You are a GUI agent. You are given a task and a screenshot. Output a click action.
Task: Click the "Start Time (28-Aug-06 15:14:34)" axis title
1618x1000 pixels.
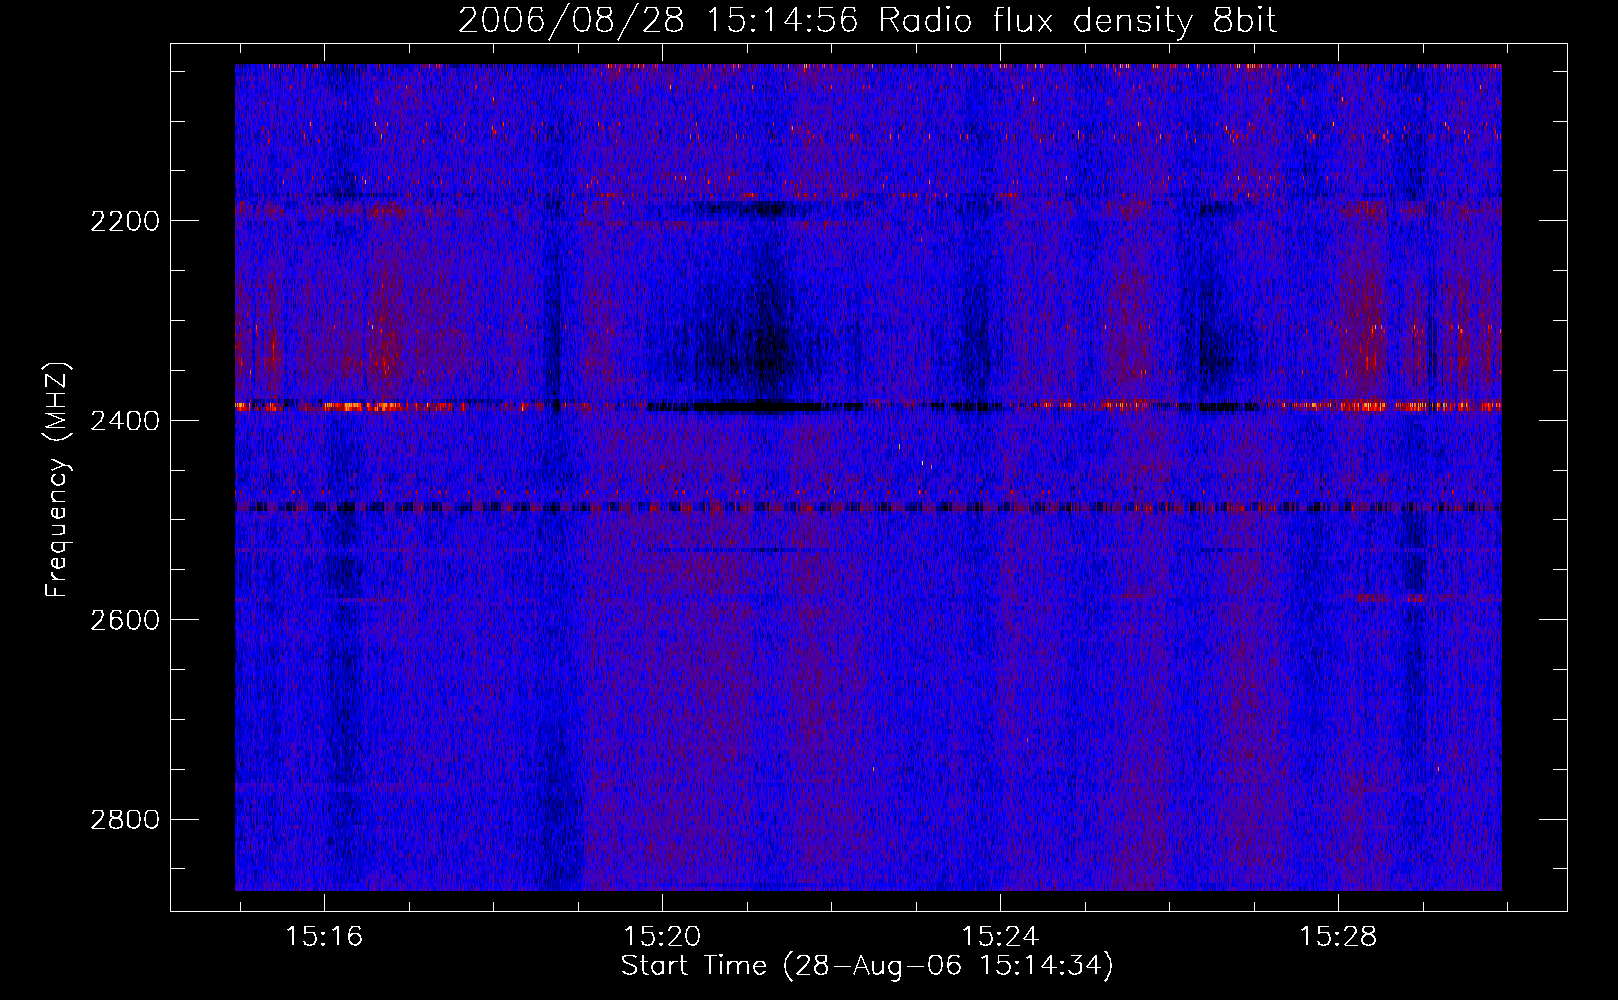click(x=867, y=966)
